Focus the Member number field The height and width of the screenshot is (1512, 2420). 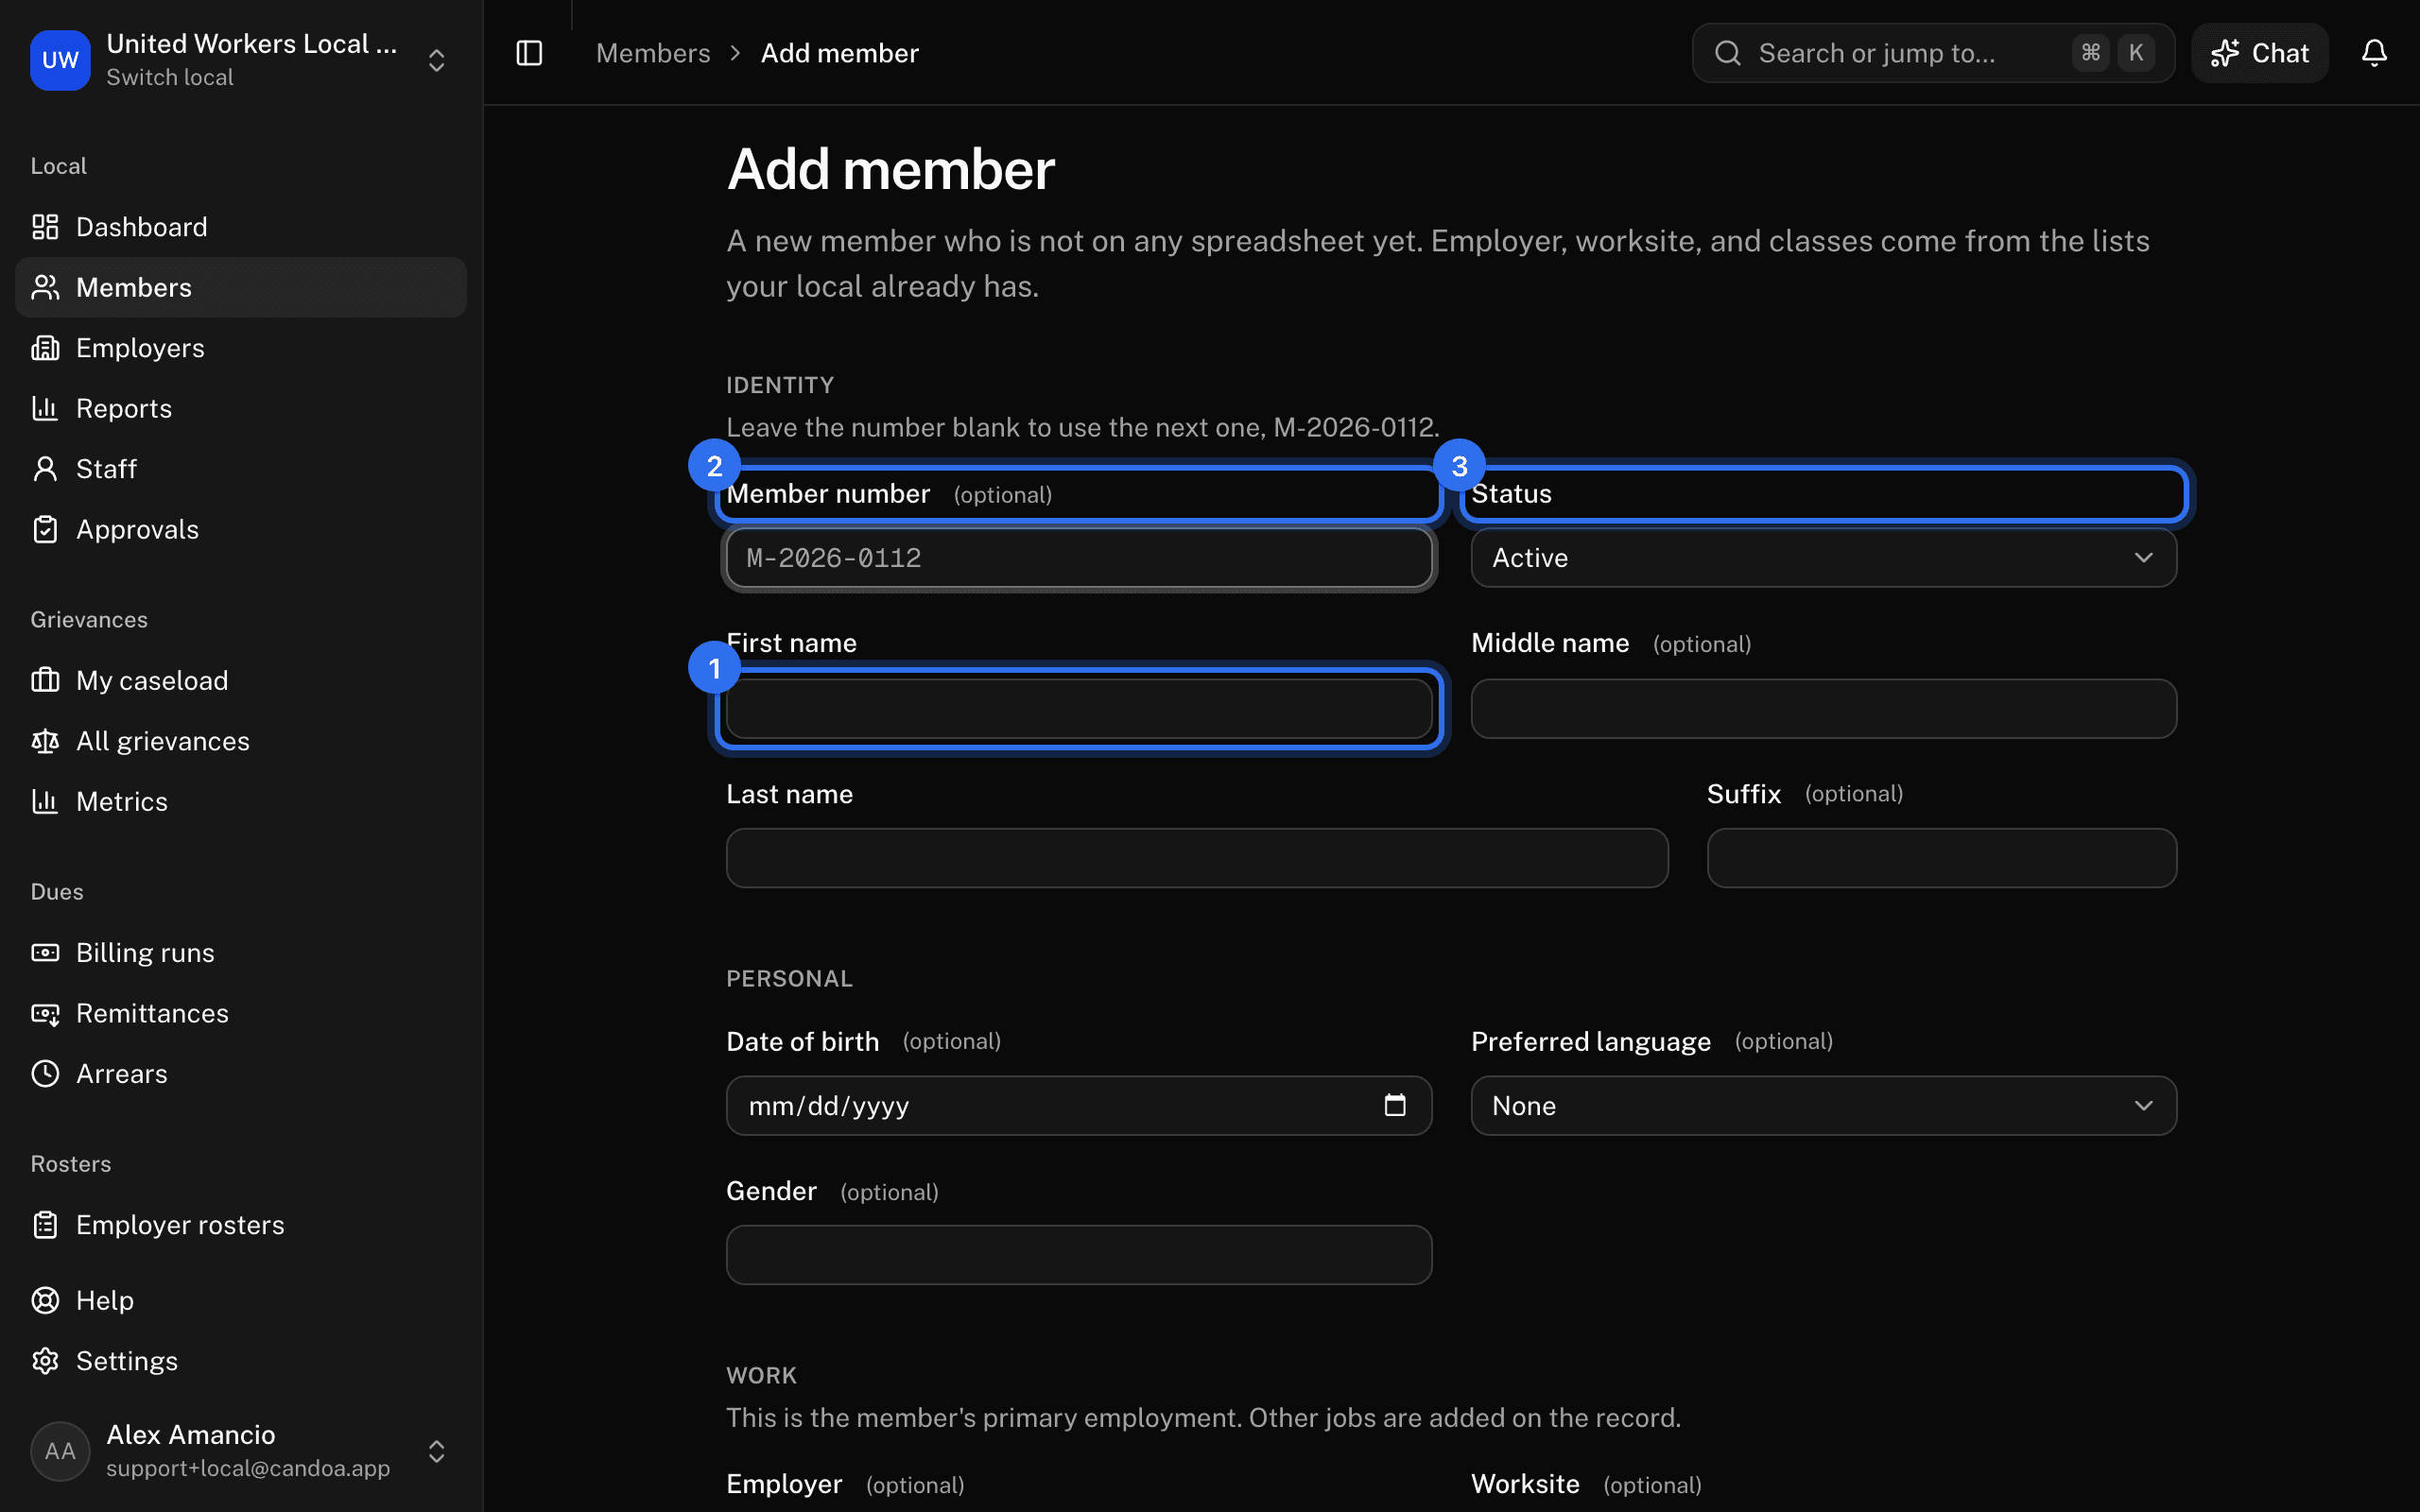[1079, 558]
